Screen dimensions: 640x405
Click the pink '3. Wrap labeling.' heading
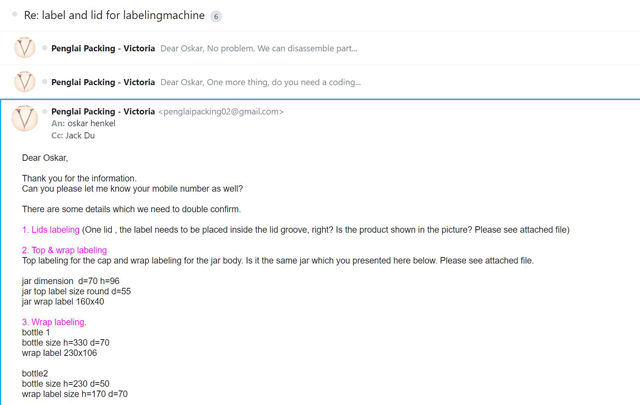point(54,322)
